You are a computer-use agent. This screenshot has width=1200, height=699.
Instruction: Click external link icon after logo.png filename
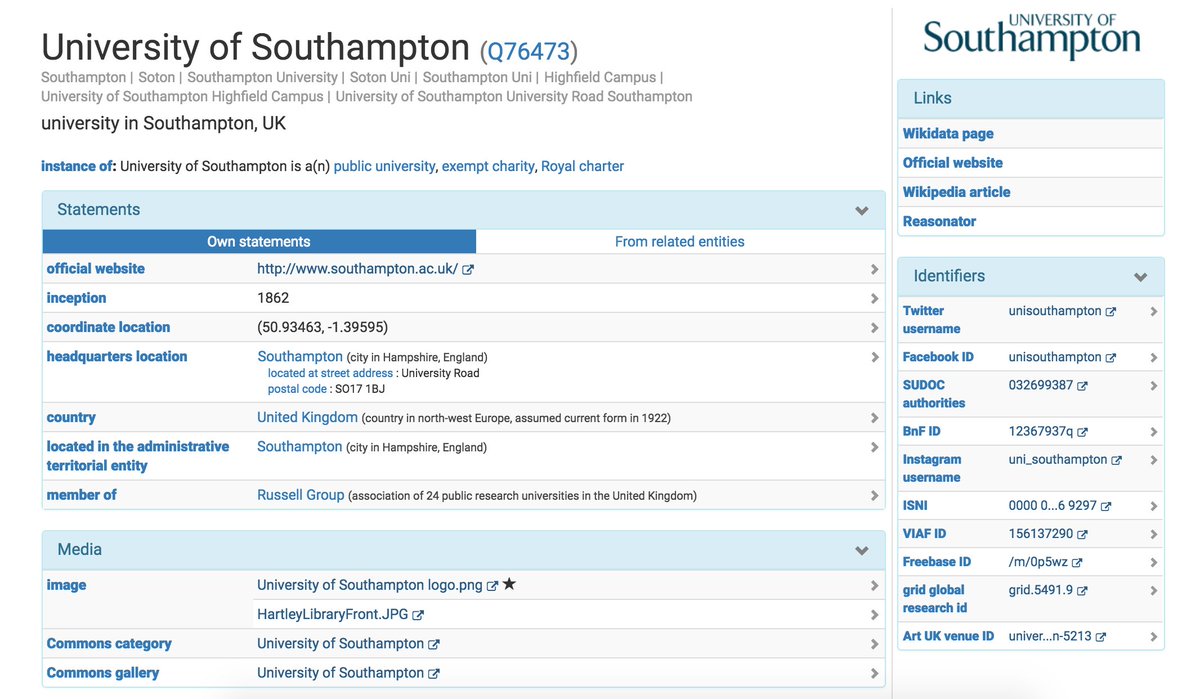pos(492,586)
